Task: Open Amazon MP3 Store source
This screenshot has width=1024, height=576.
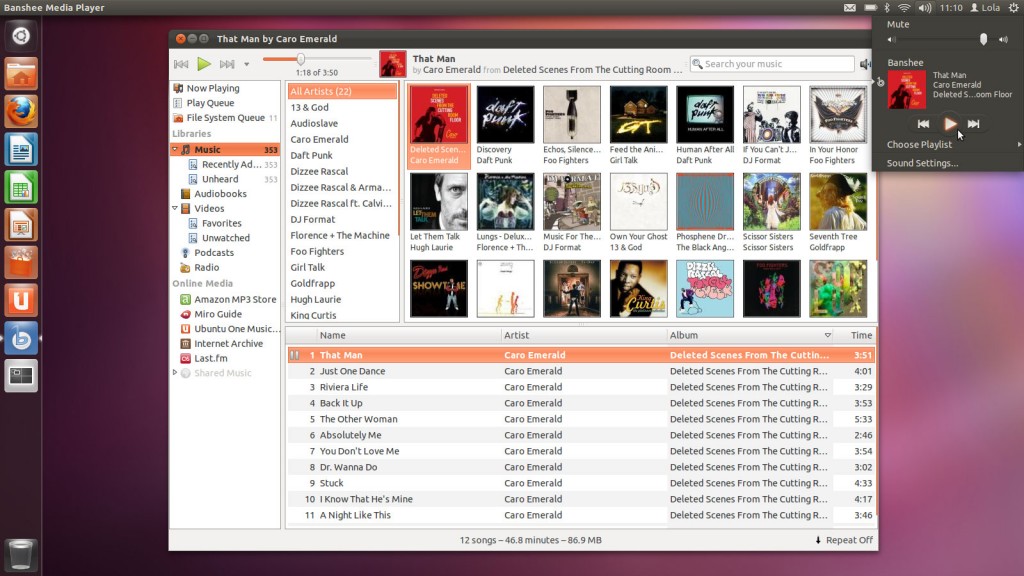Action: pyautogui.click(x=235, y=299)
